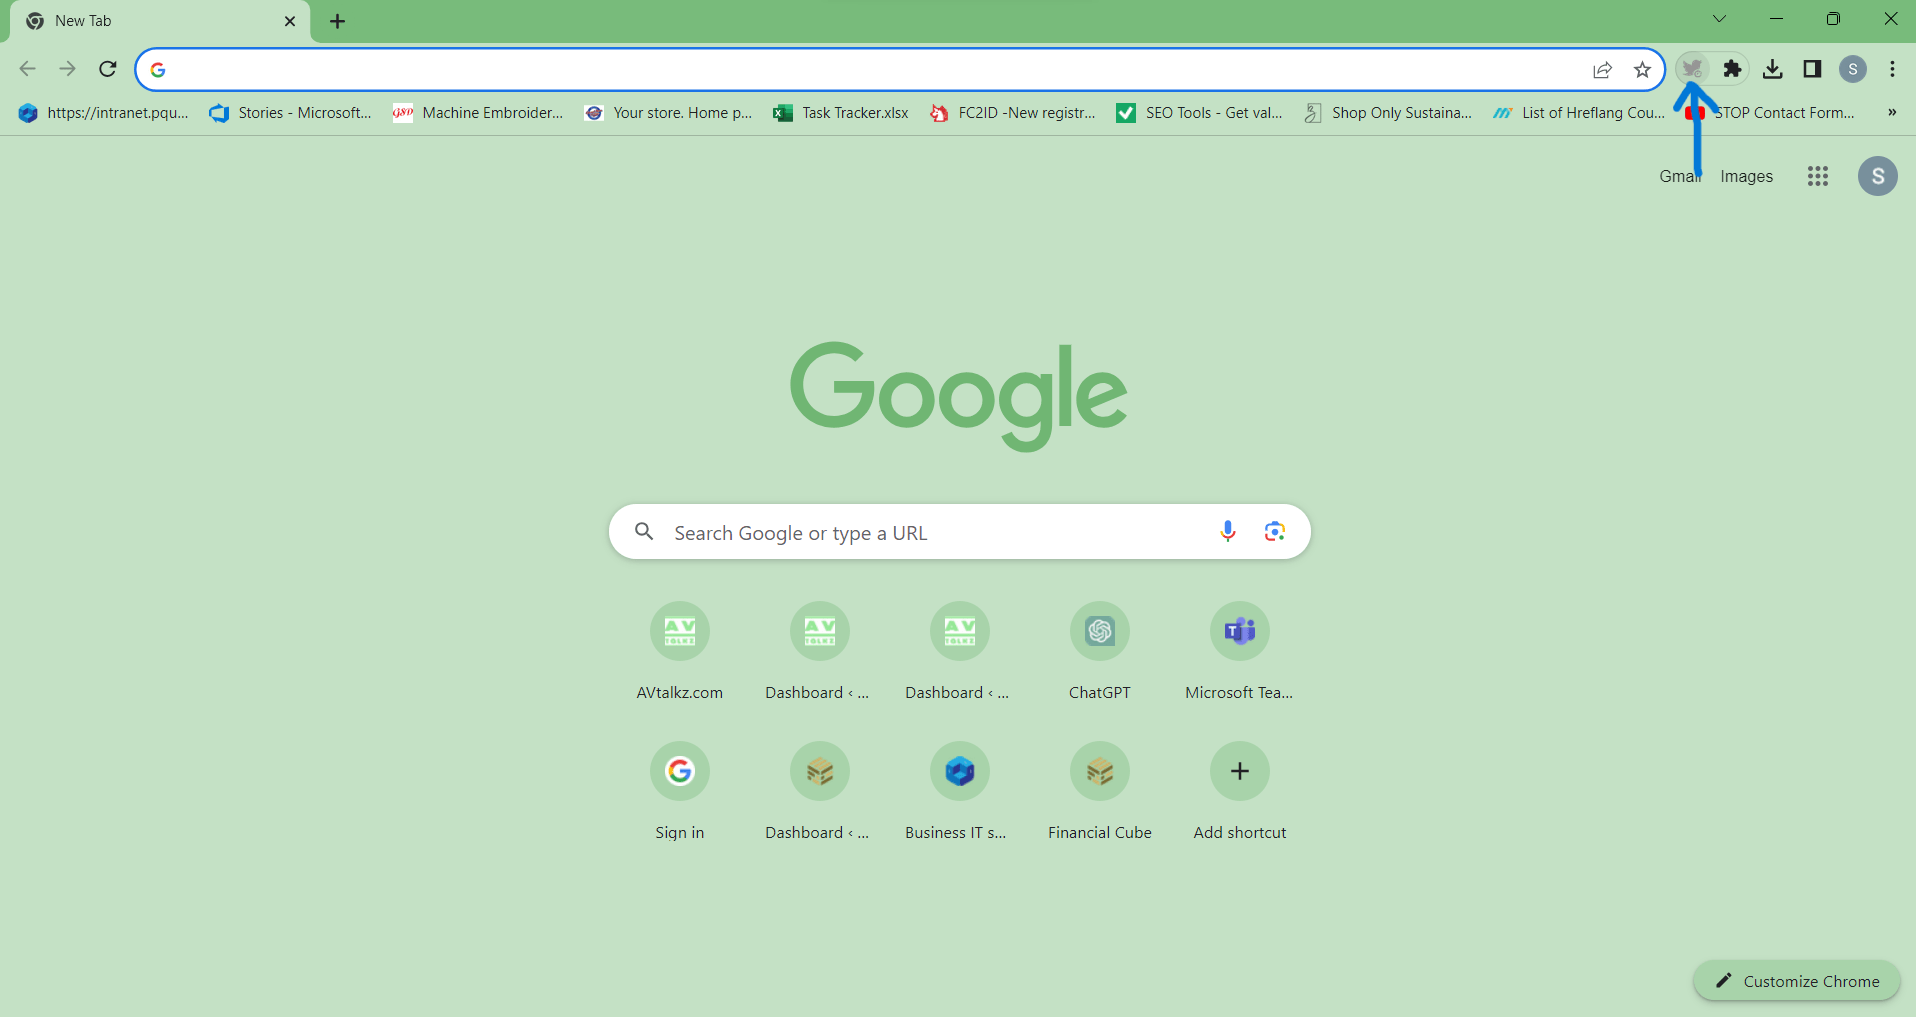The image size is (1916, 1017).
Task: Bookmark this tab with star icon
Action: pos(1642,69)
